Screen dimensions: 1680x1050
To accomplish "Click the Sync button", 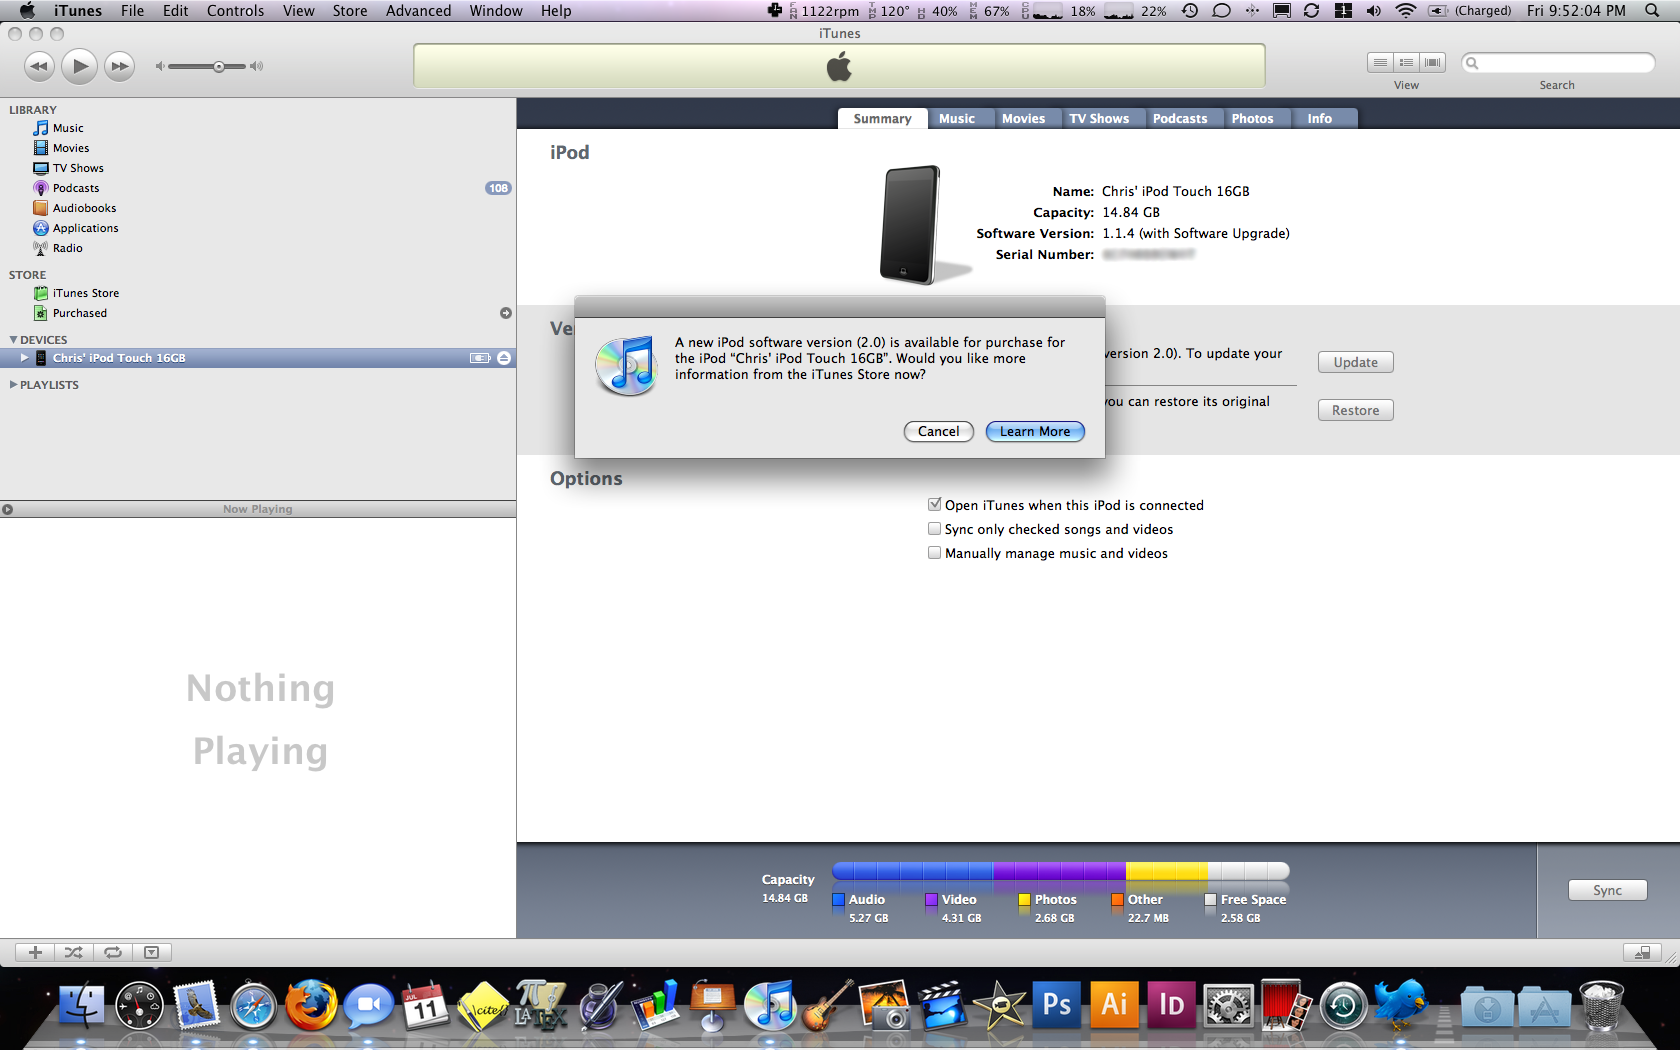I will pyautogui.click(x=1608, y=891).
